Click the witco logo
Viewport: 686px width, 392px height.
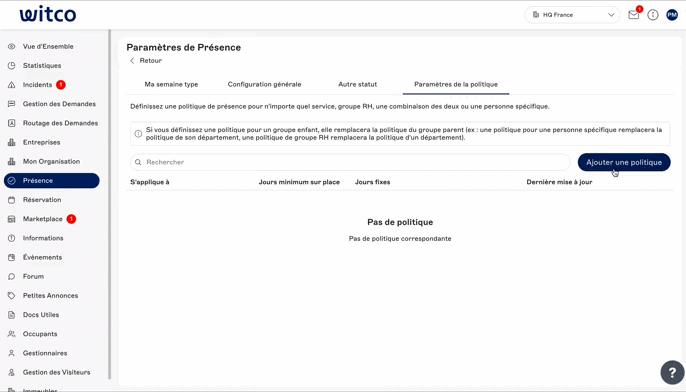[x=48, y=14]
